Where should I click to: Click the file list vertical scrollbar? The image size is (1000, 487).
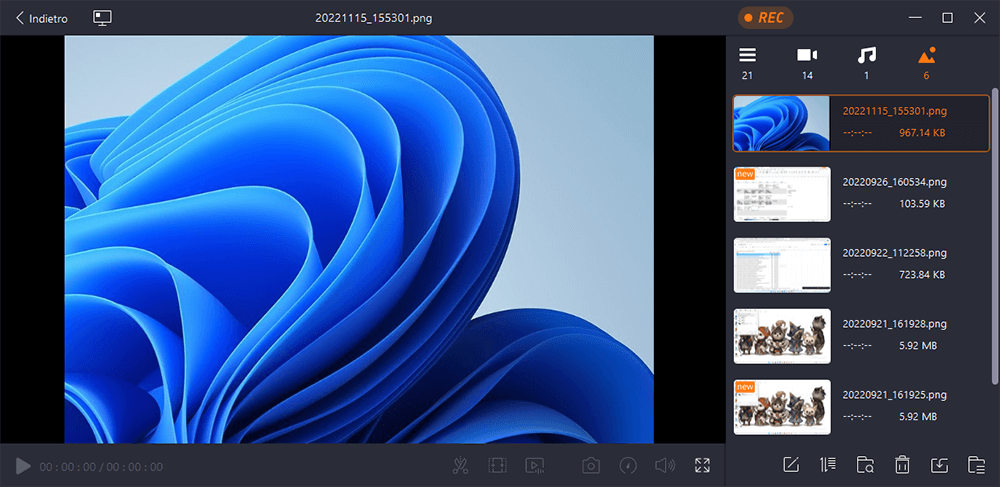click(x=995, y=236)
